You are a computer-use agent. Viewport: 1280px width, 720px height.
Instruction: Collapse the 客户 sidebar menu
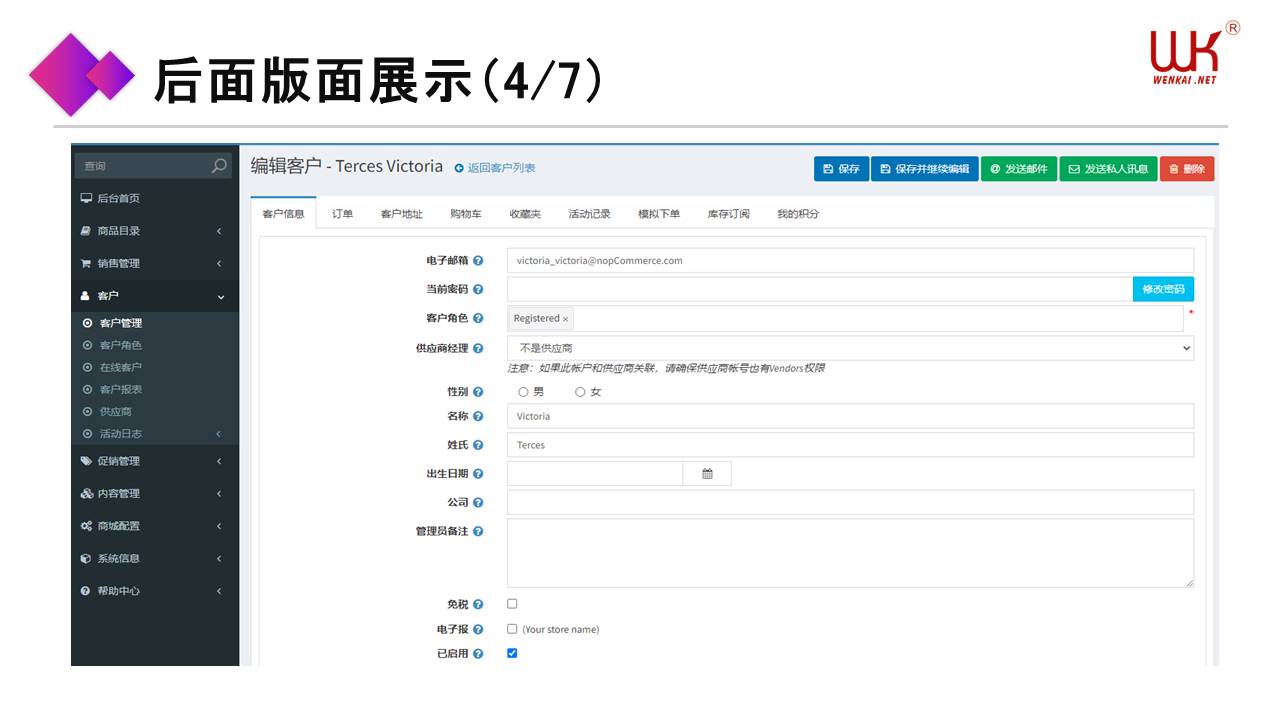(155, 296)
